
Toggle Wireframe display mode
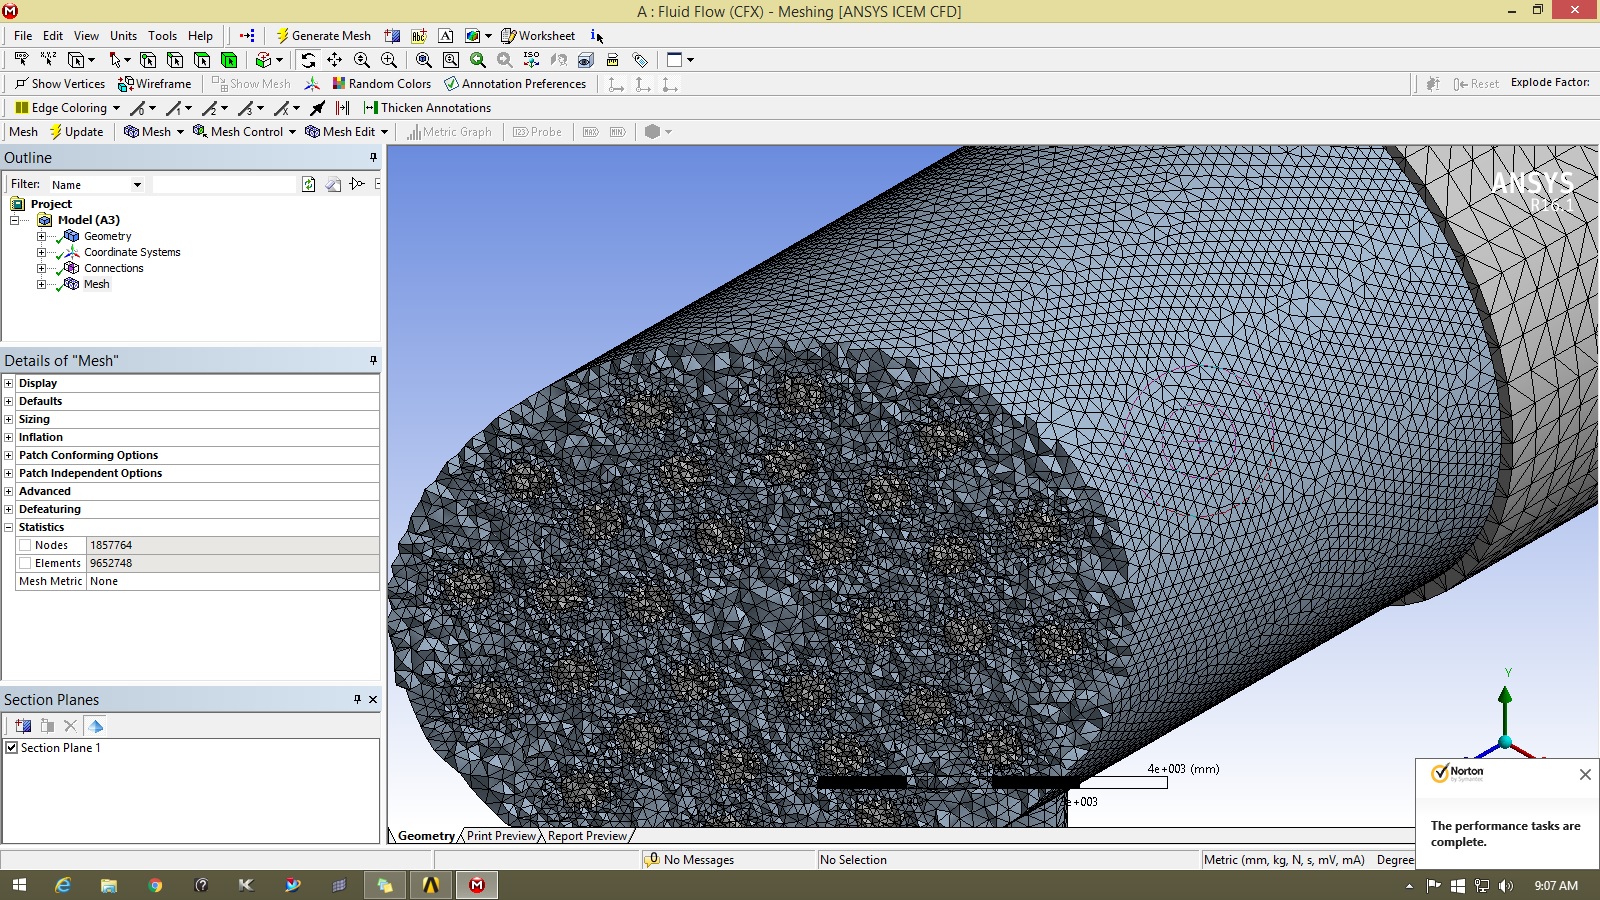coord(154,84)
